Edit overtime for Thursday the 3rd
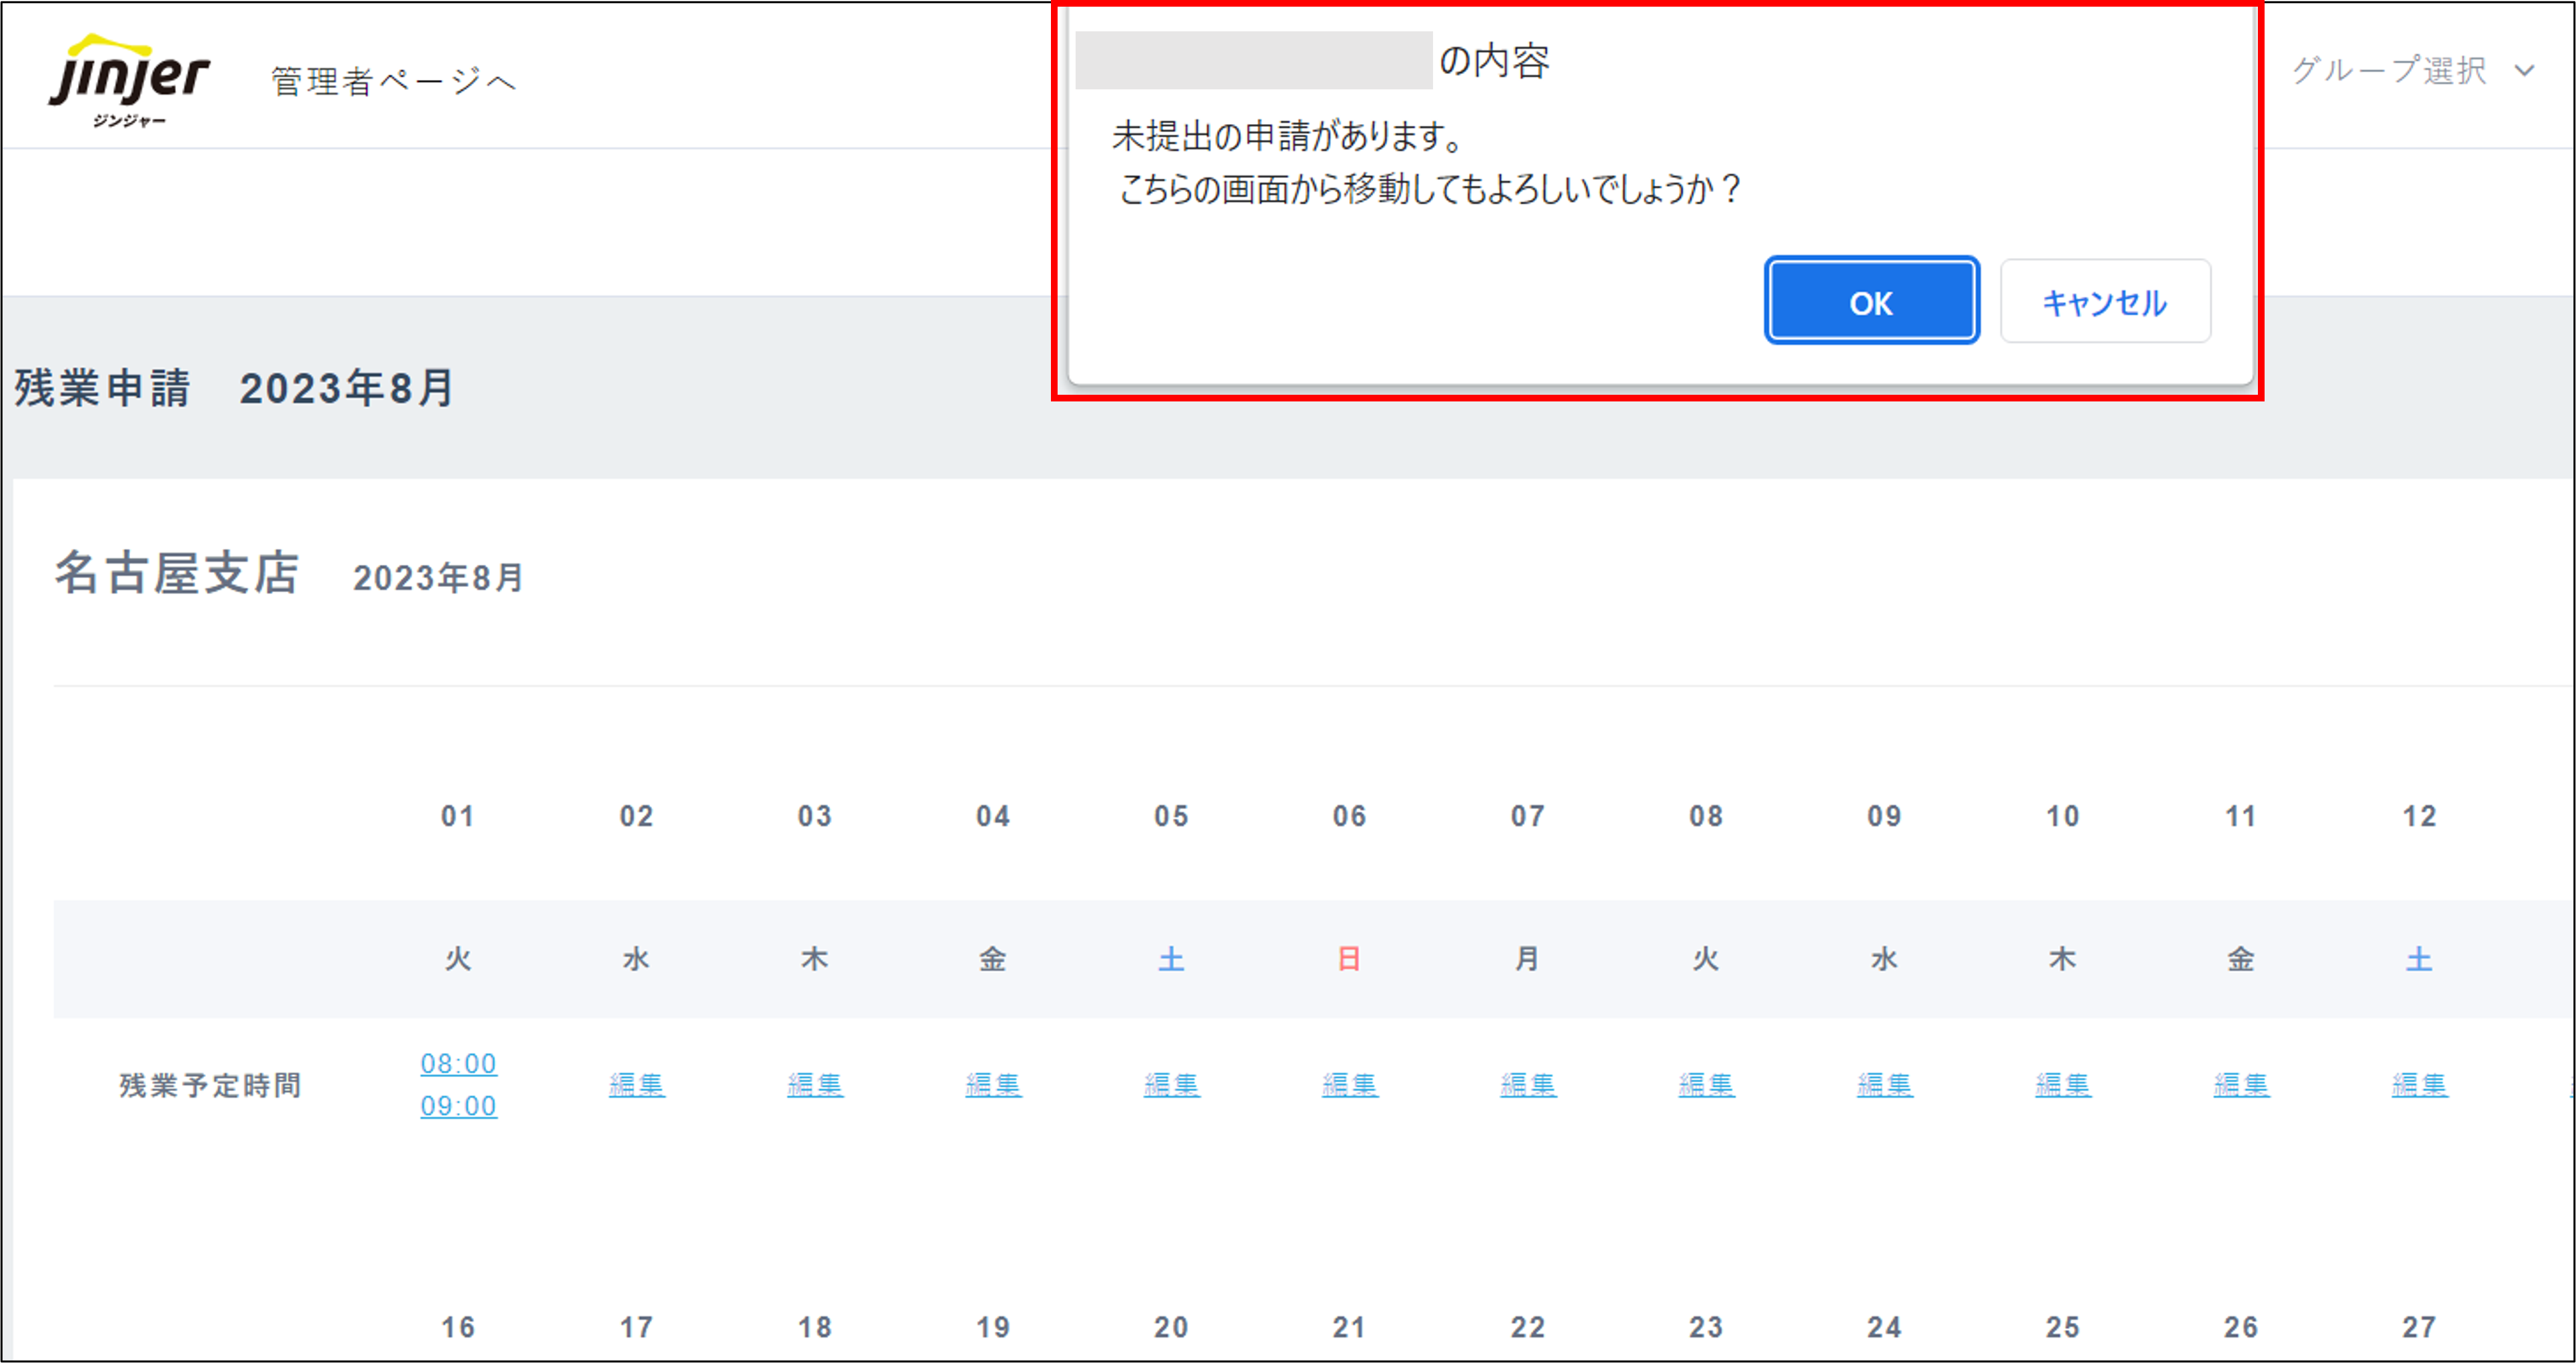2576x1363 pixels. point(814,1084)
